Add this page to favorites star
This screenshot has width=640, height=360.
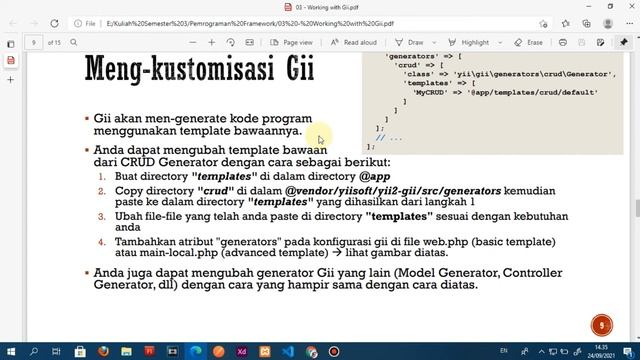point(543,24)
